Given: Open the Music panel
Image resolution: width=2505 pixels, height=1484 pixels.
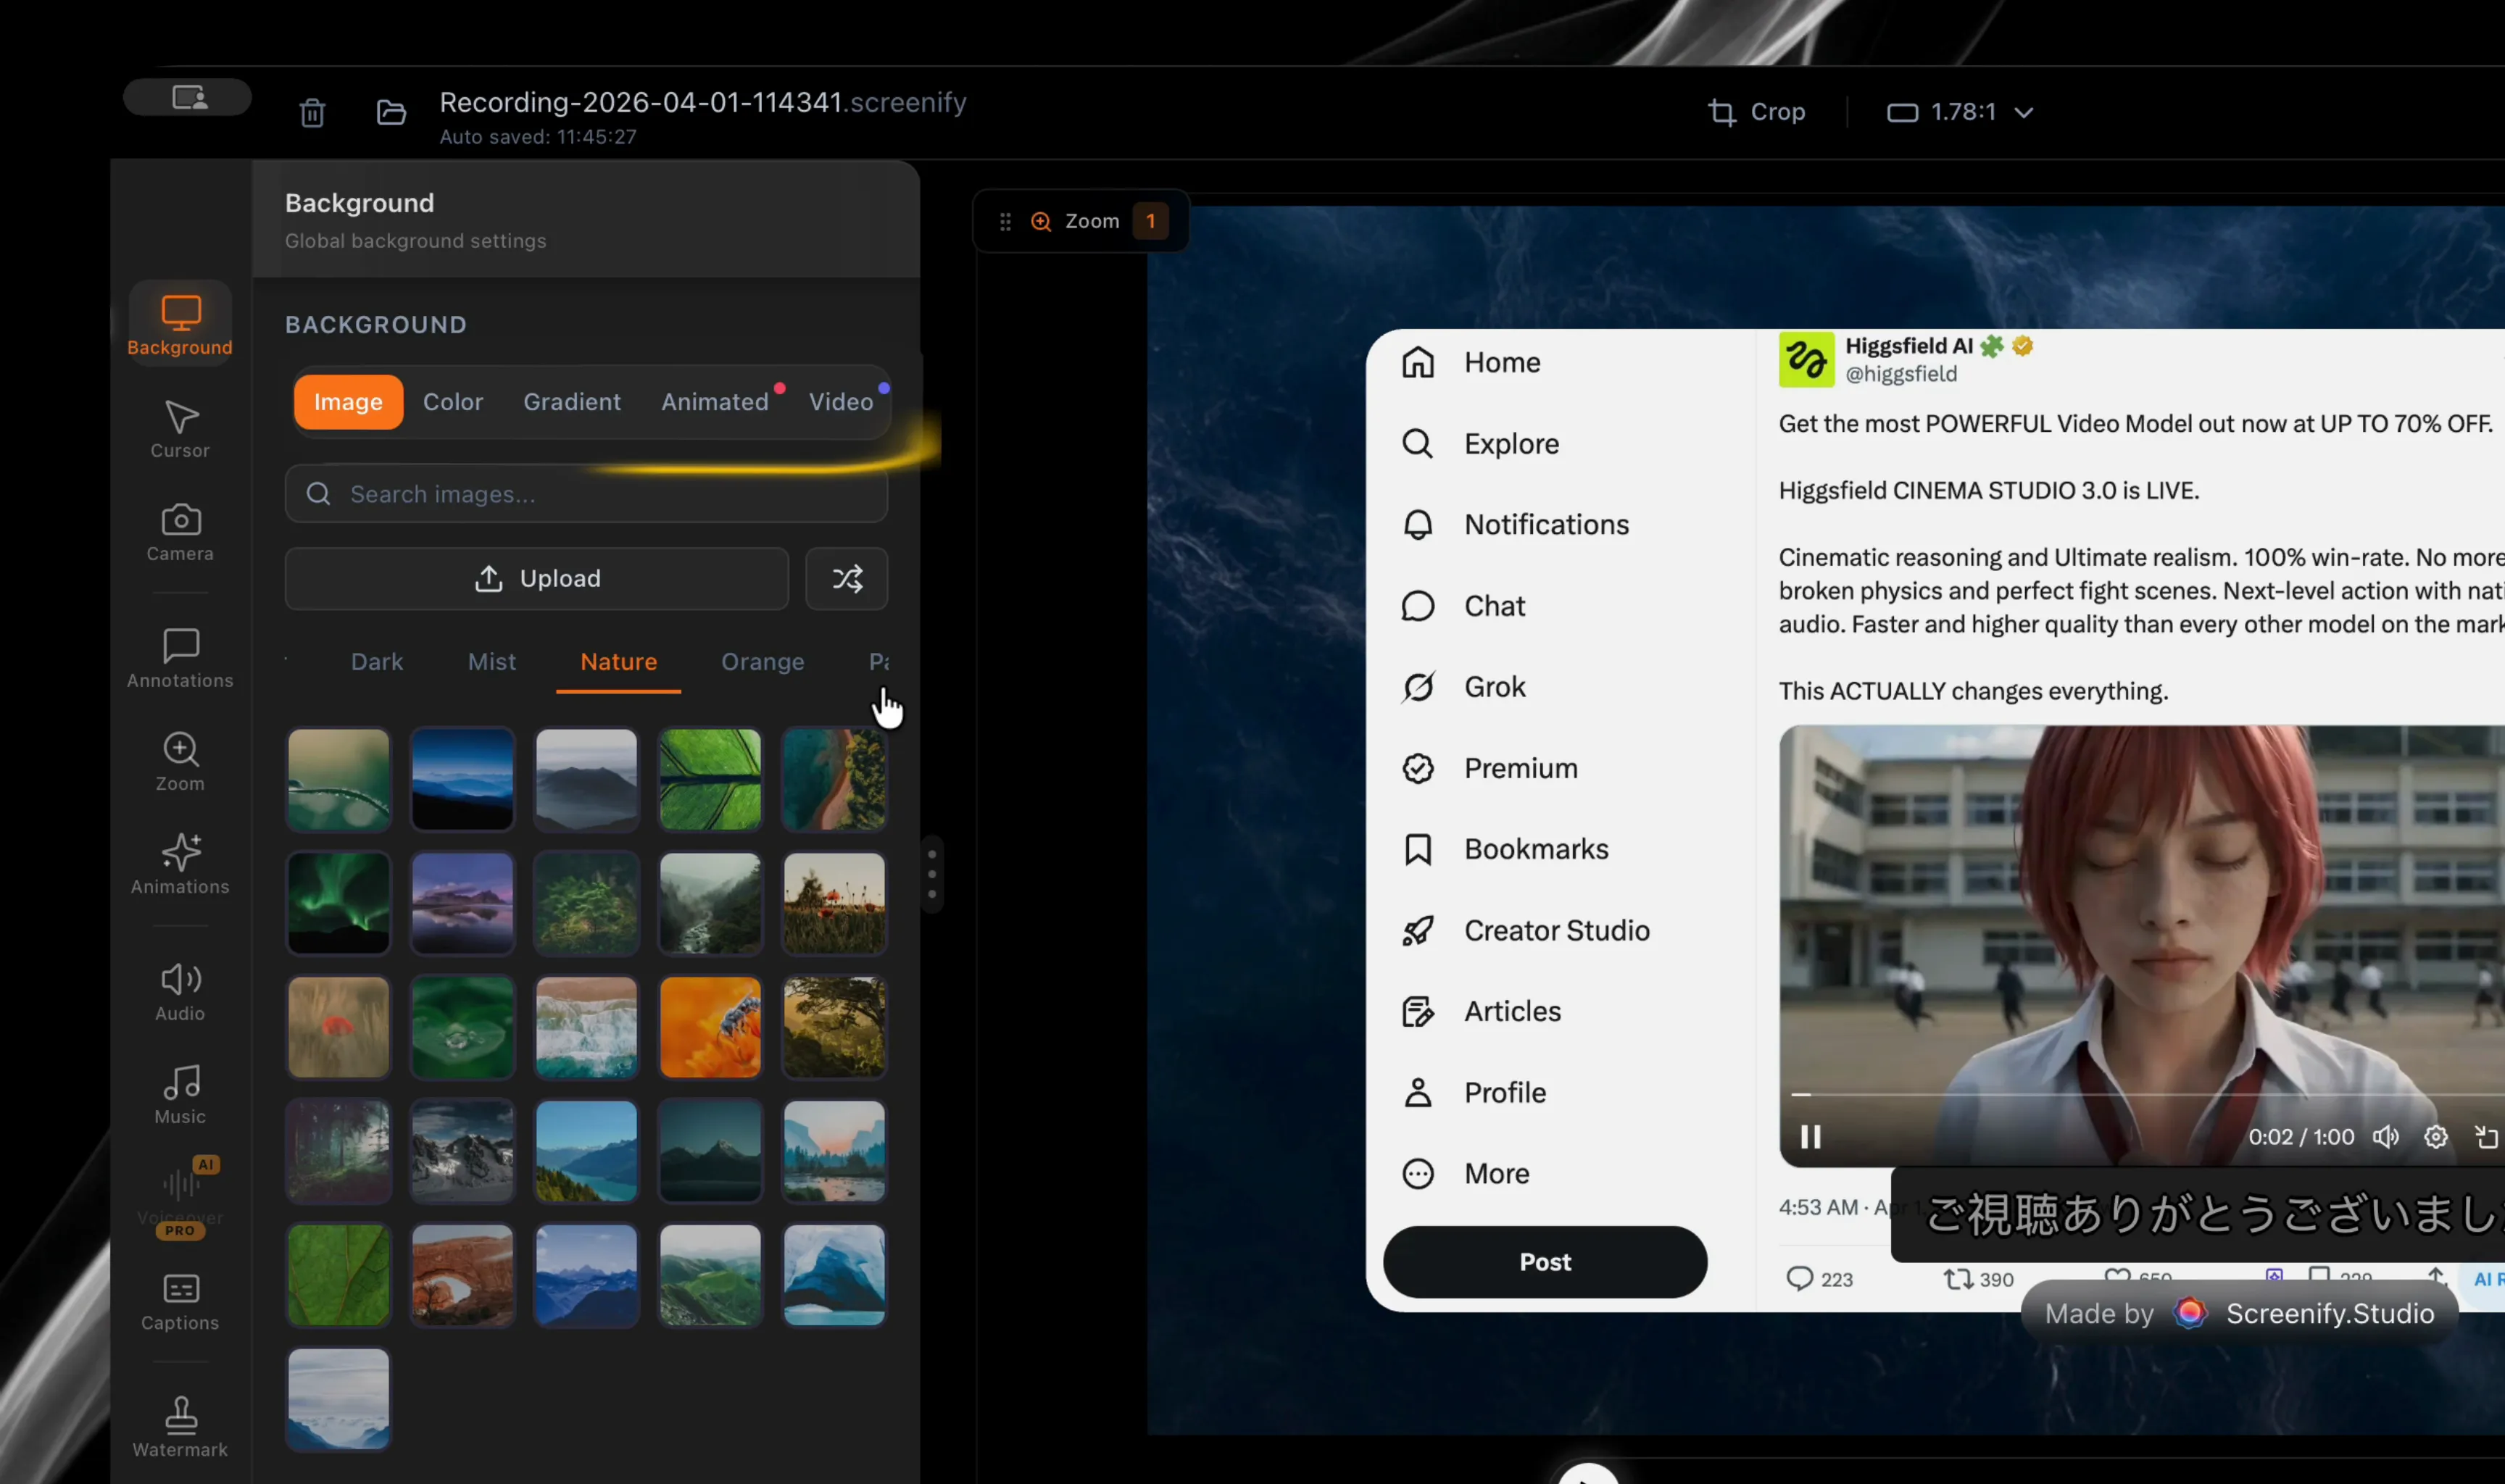Looking at the screenshot, I should 180,1094.
